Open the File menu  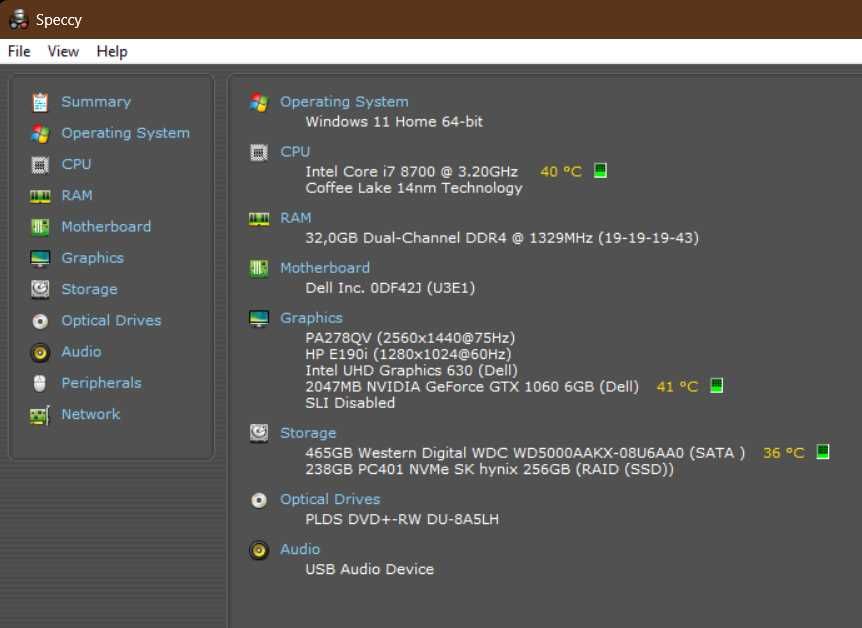(x=19, y=51)
